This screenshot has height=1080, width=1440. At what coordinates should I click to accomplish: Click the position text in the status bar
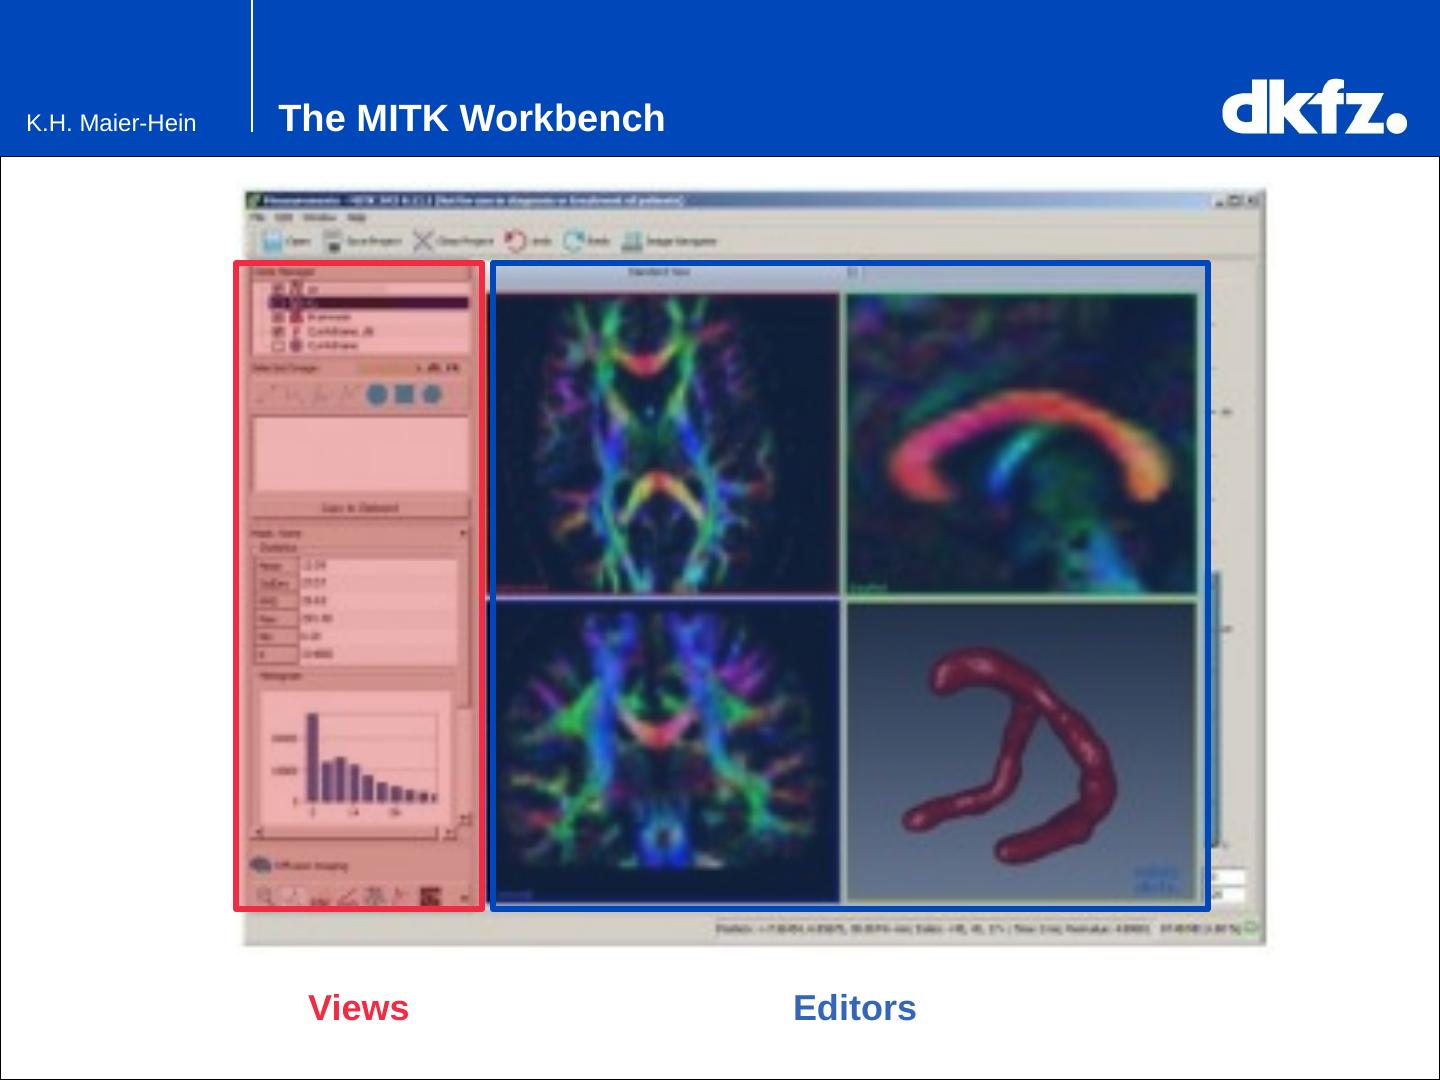(934, 929)
